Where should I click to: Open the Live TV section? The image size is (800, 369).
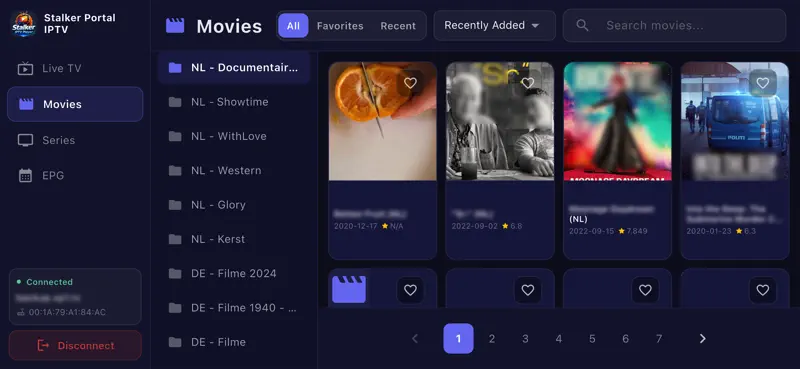75,68
